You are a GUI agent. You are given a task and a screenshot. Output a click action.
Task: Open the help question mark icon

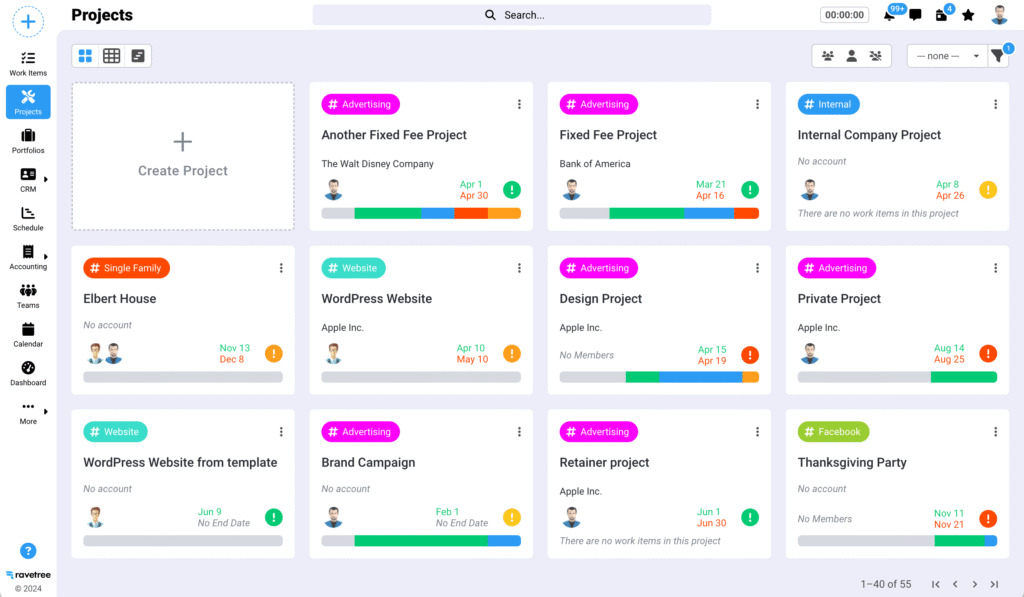click(28, 551)
